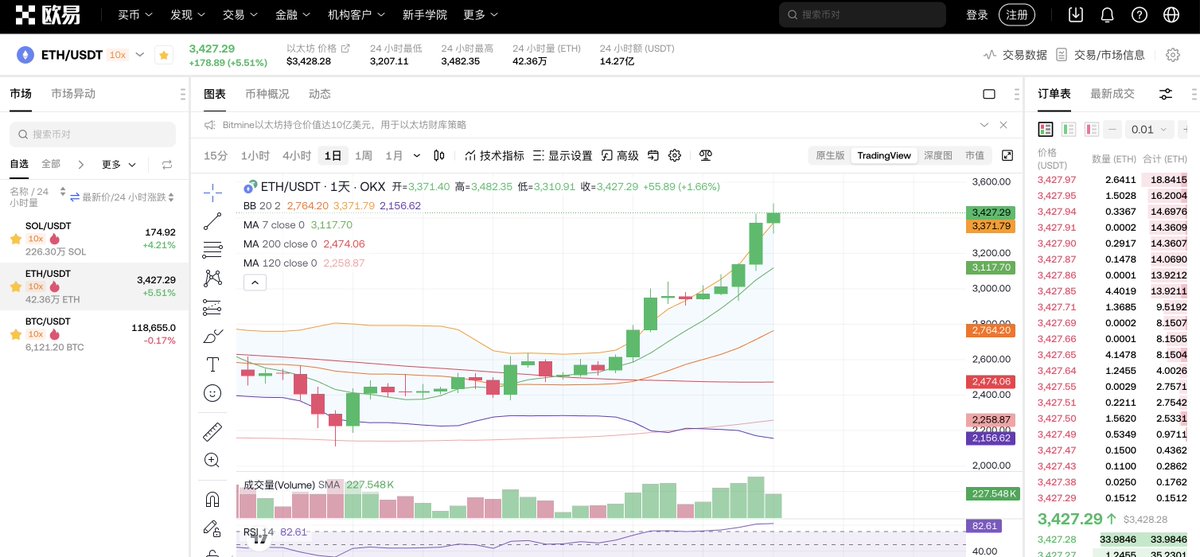
Task: Switch to the 最新成交 tab
Action: [x=1112, y=94]
